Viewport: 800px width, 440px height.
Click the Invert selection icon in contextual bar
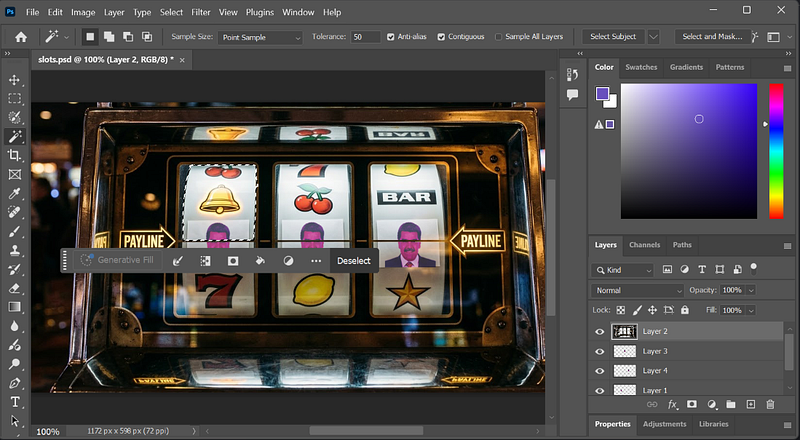pos(205,261)
